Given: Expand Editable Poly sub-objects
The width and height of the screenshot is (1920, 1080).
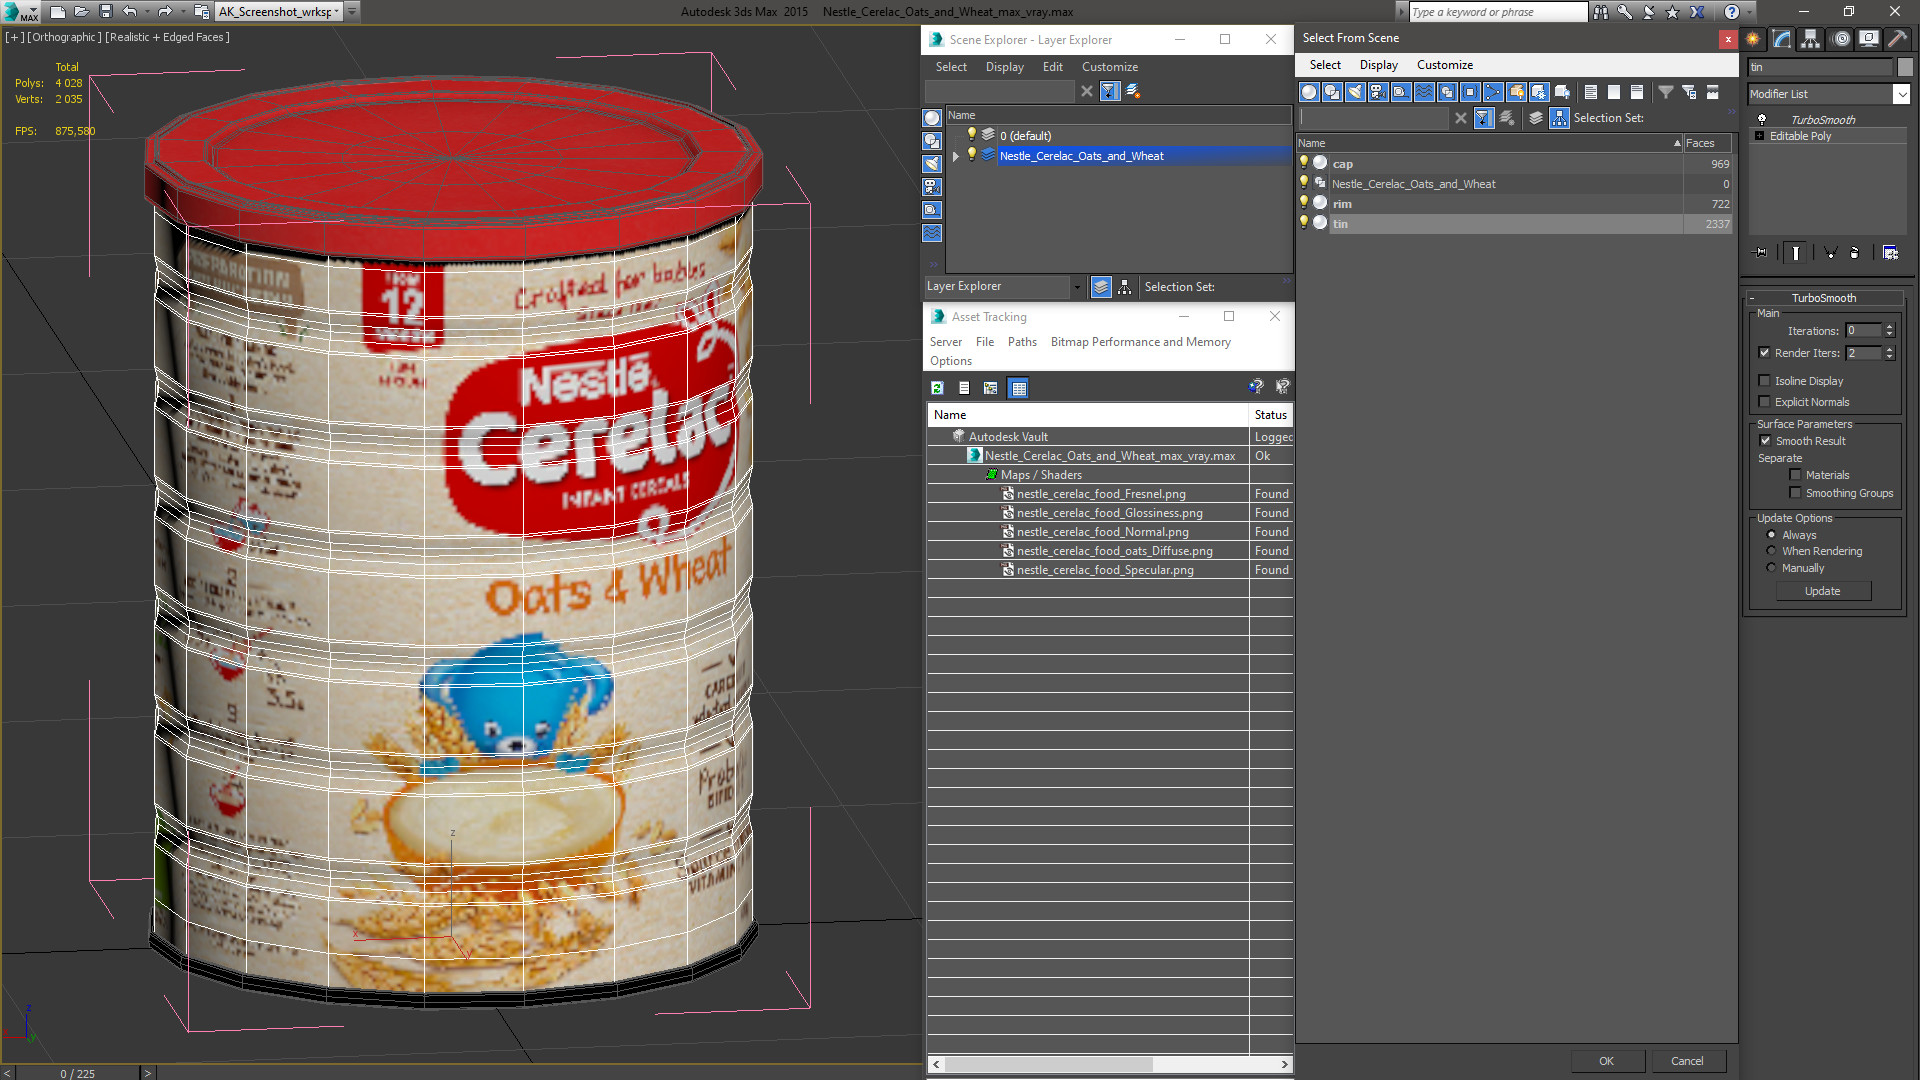Looking at the screenshot, I should pyautogui.click(x=1759, y=136).
